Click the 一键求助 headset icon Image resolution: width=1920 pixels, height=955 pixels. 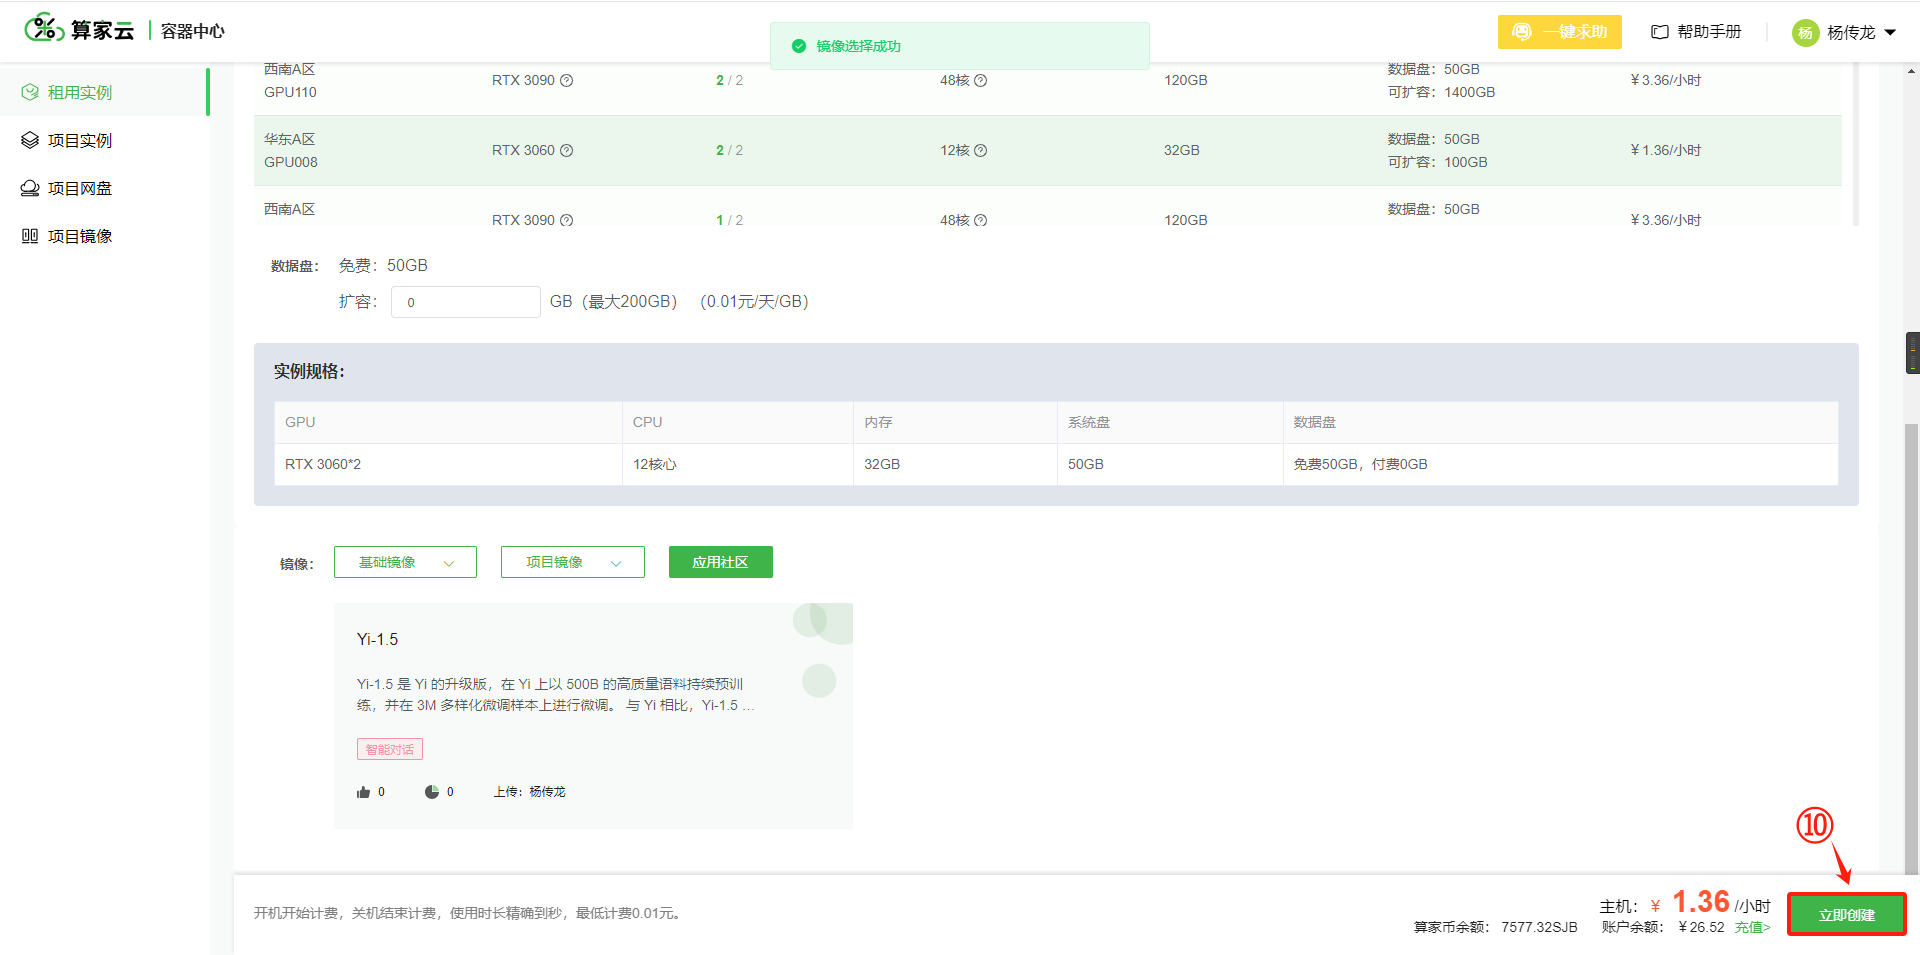point(1521,32)
